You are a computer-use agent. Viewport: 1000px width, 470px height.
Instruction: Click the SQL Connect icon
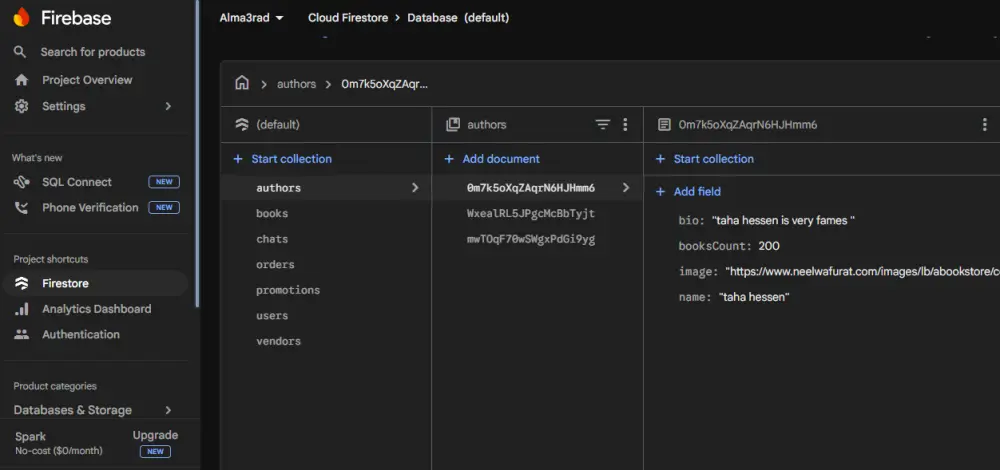21,182
